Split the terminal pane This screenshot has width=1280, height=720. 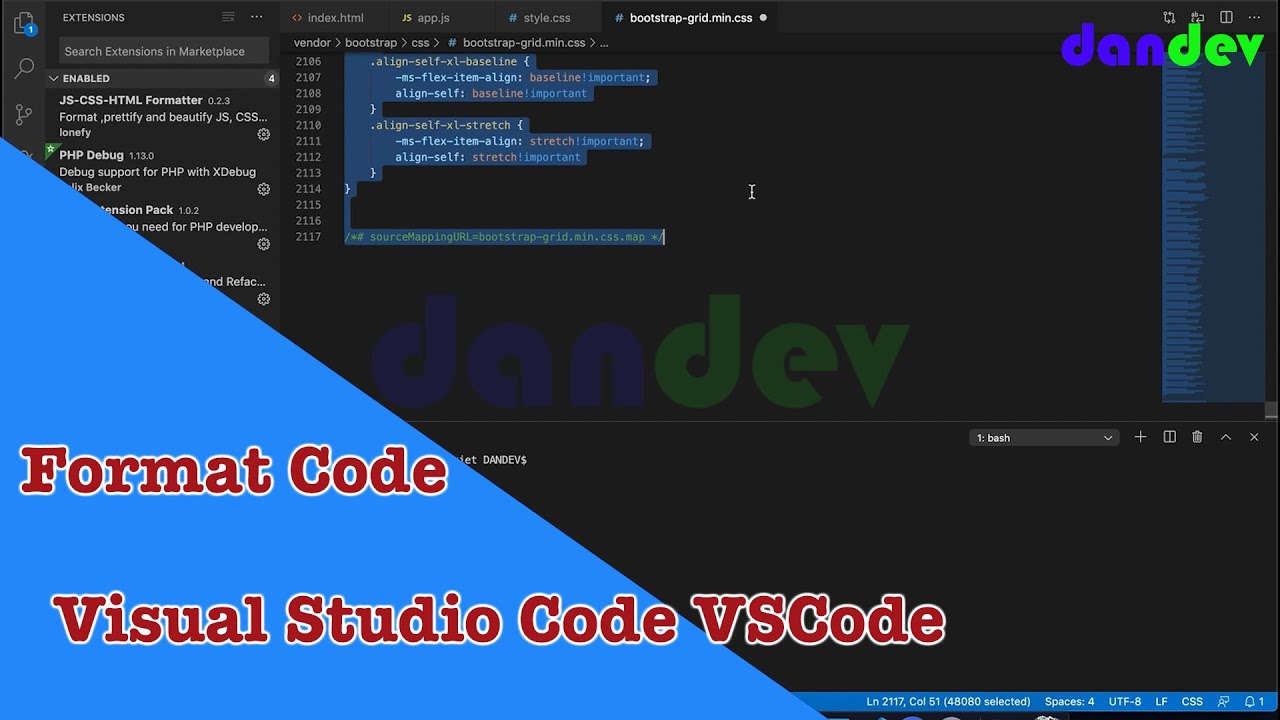coord(1169,437)
